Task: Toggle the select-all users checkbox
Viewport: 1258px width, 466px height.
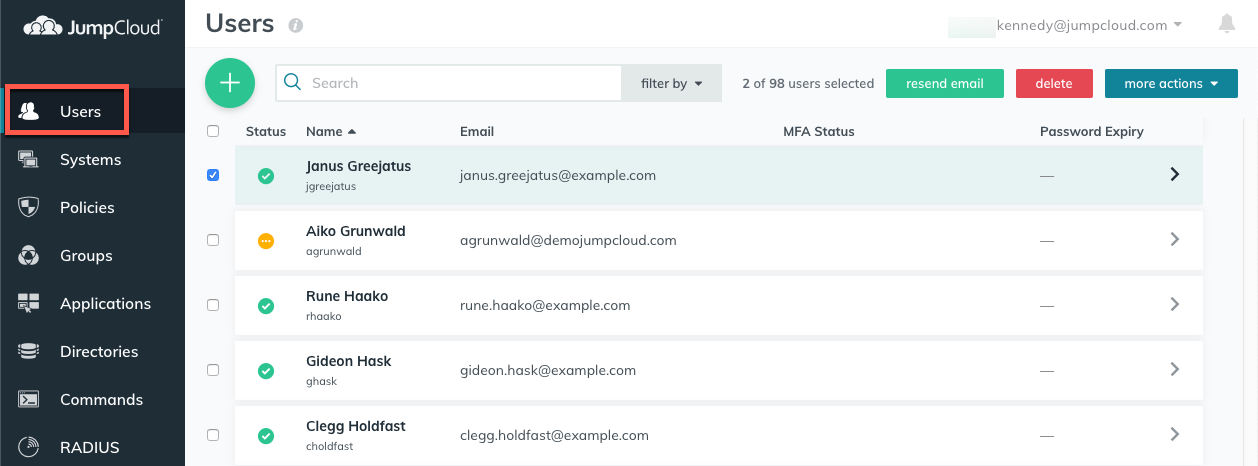Action: [213, 131]
